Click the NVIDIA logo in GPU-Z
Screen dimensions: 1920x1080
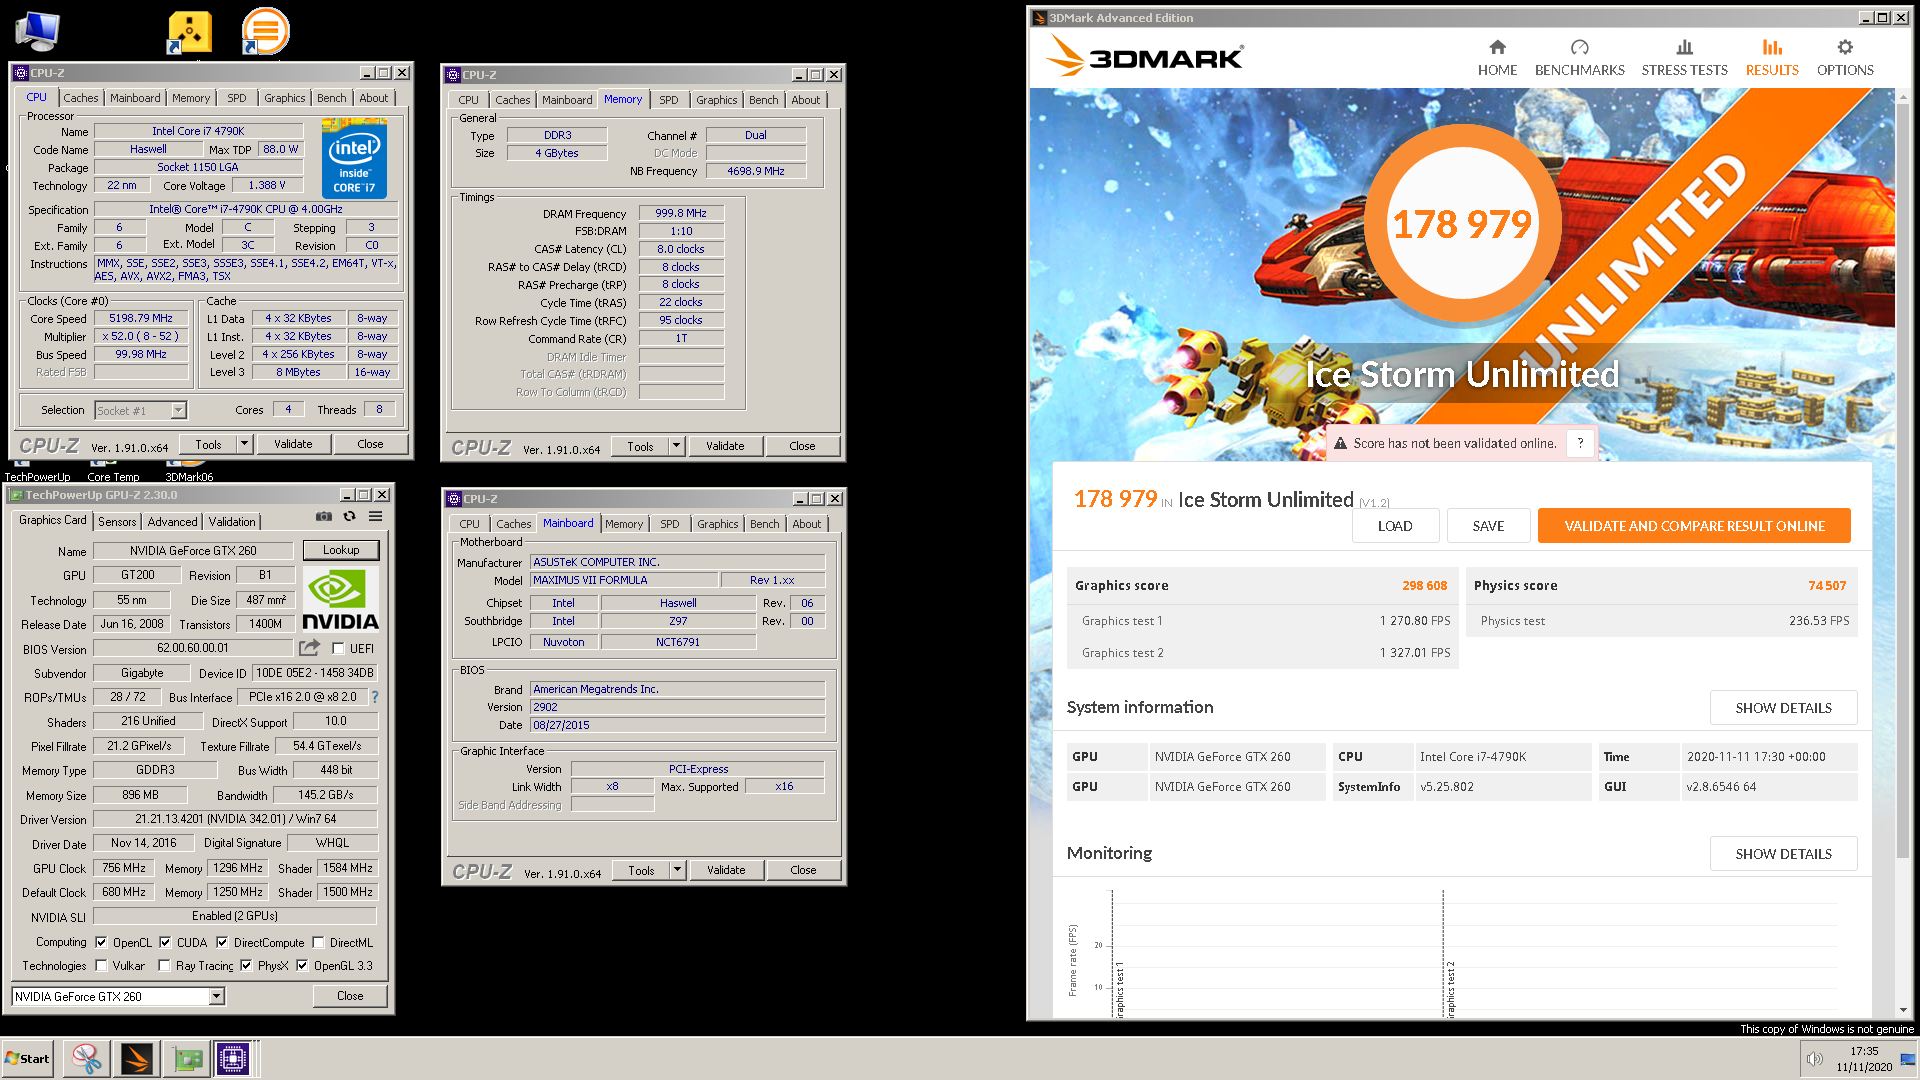pyautogui.click(x=340, y=599)
